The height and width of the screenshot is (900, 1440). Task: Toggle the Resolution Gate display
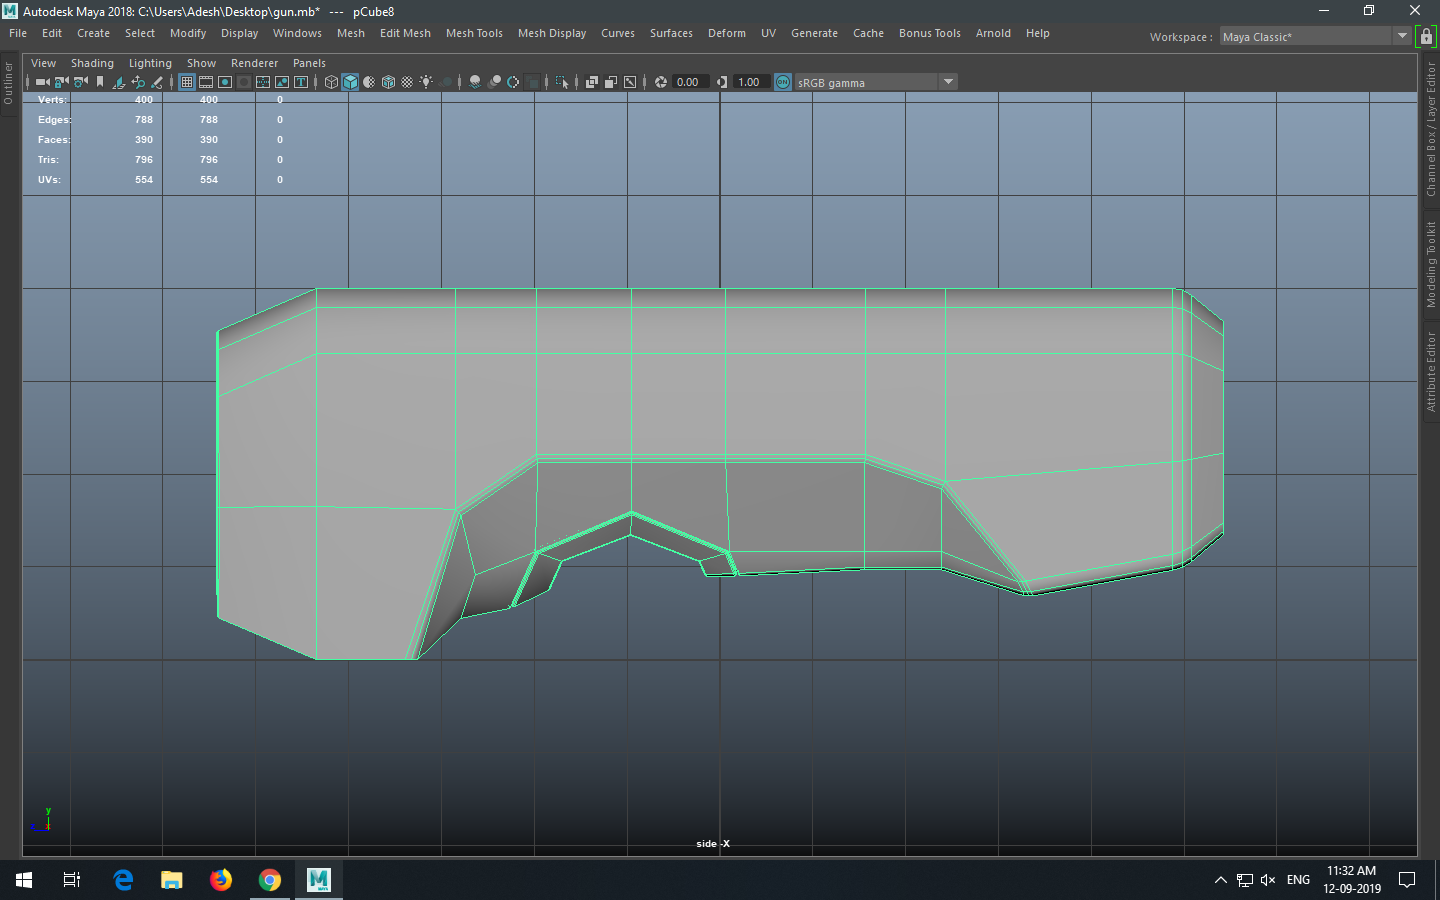[x=225, y=82]
